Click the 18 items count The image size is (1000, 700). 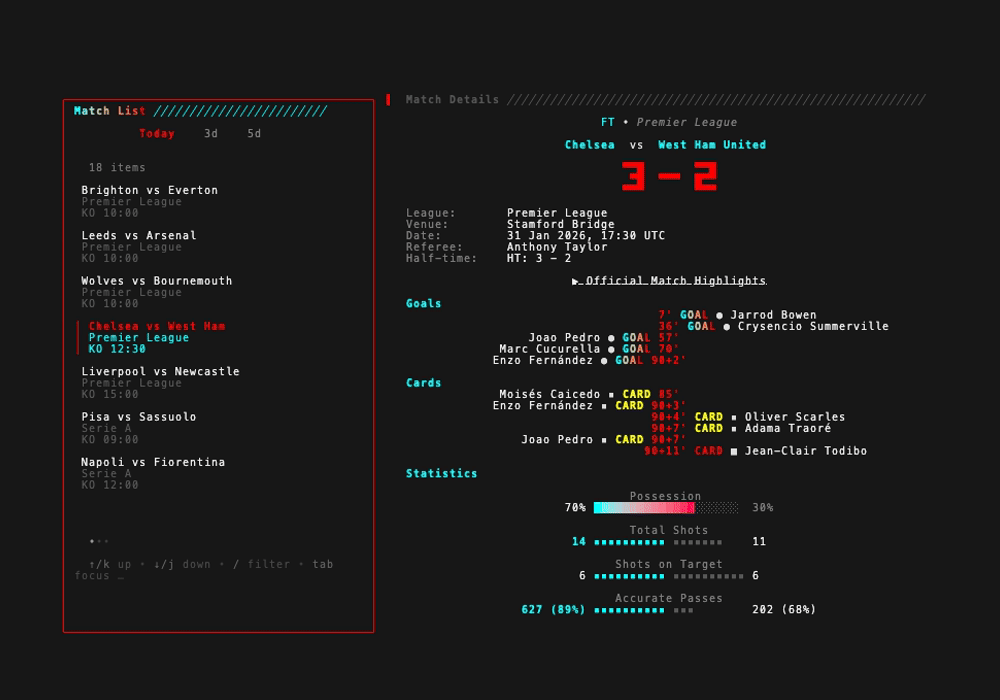click(117, 168)
